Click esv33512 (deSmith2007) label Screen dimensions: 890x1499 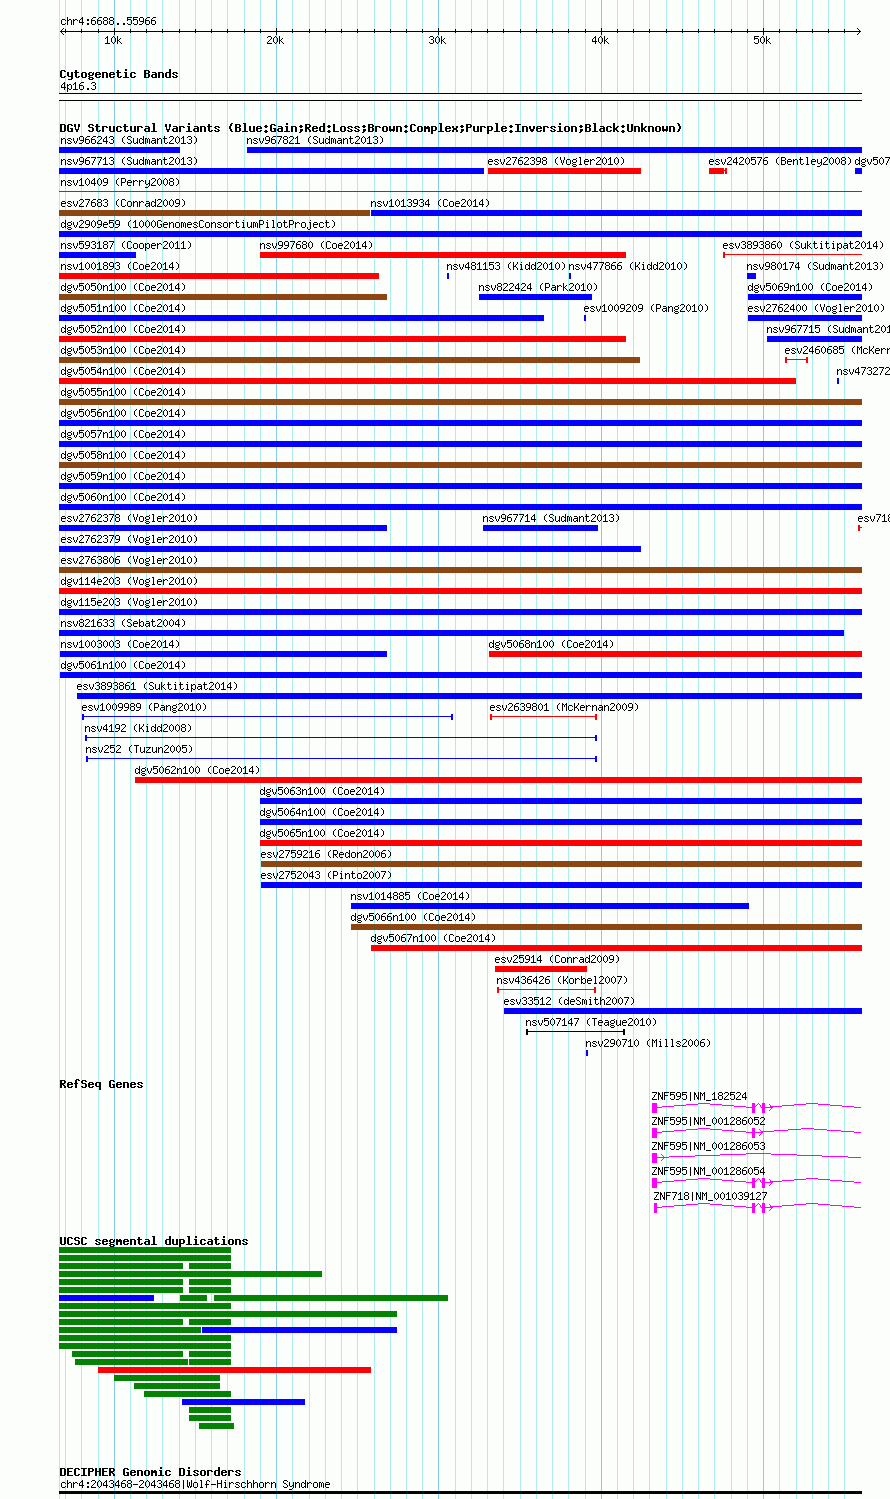click(569, 1001)
